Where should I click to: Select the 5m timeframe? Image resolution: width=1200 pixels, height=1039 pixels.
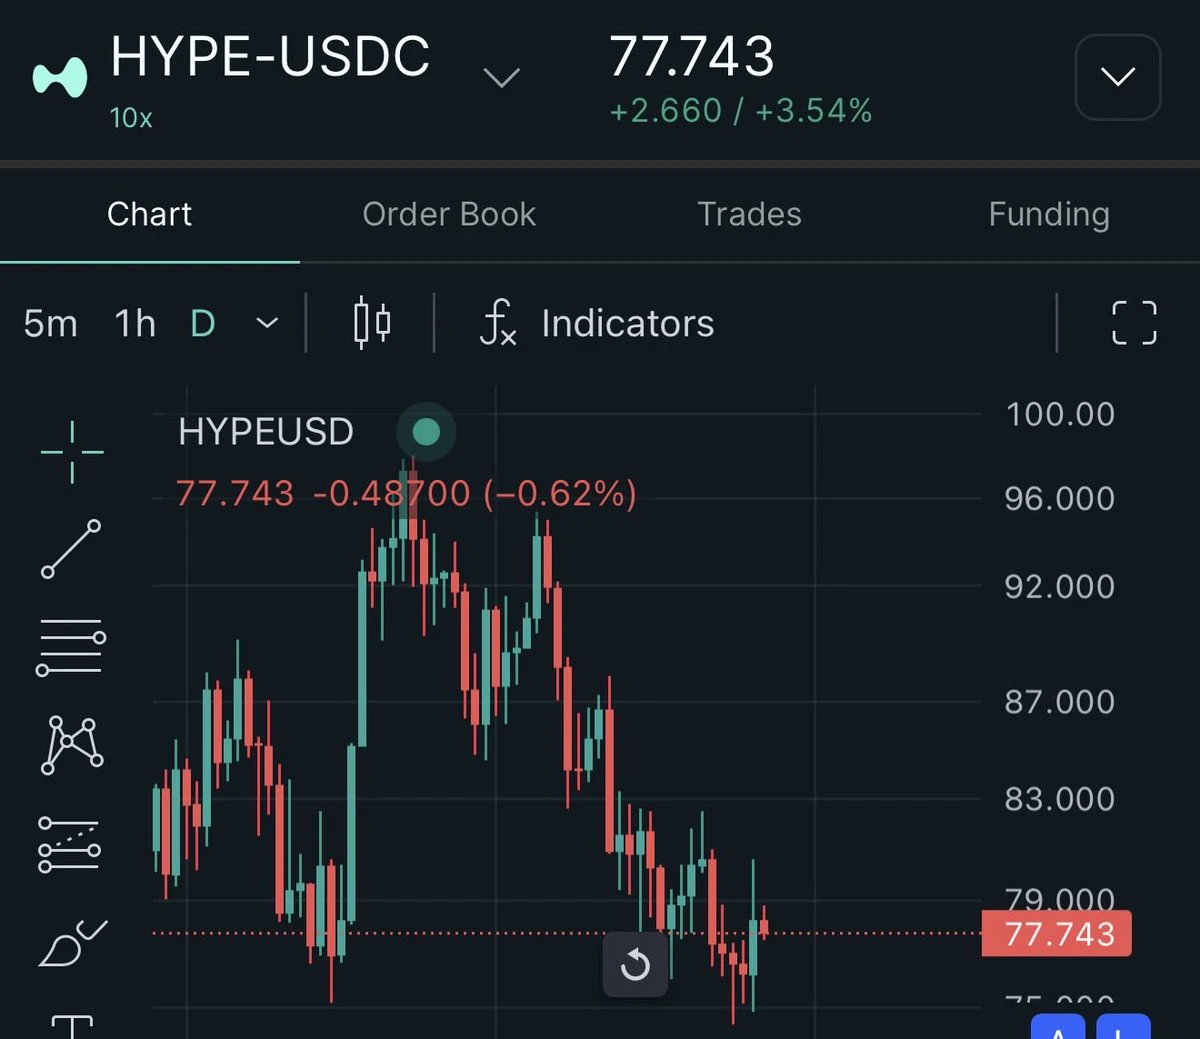pos(50,323)
